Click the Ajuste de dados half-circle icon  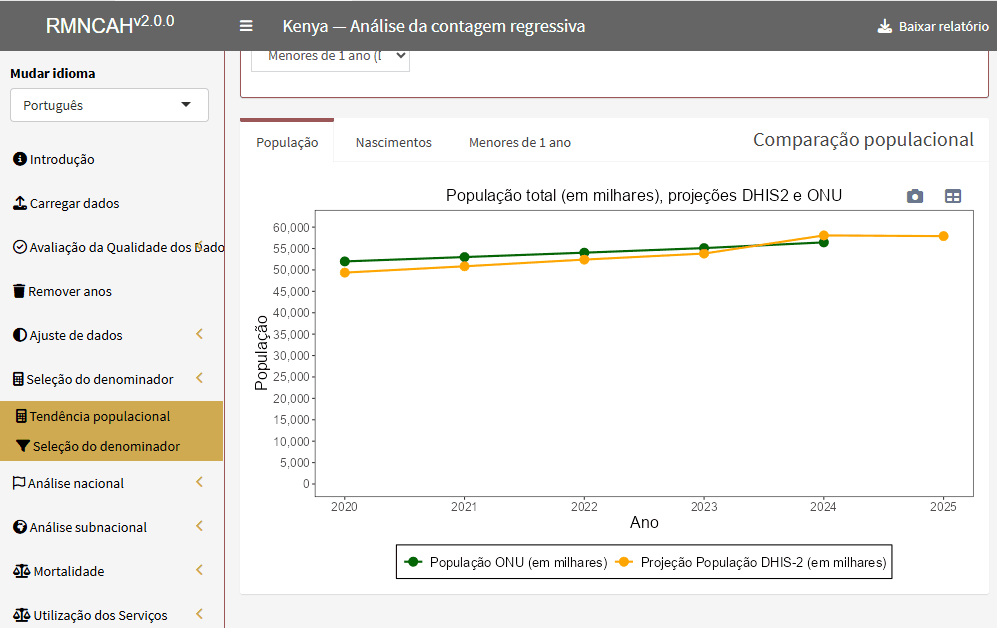pos(20,335)
